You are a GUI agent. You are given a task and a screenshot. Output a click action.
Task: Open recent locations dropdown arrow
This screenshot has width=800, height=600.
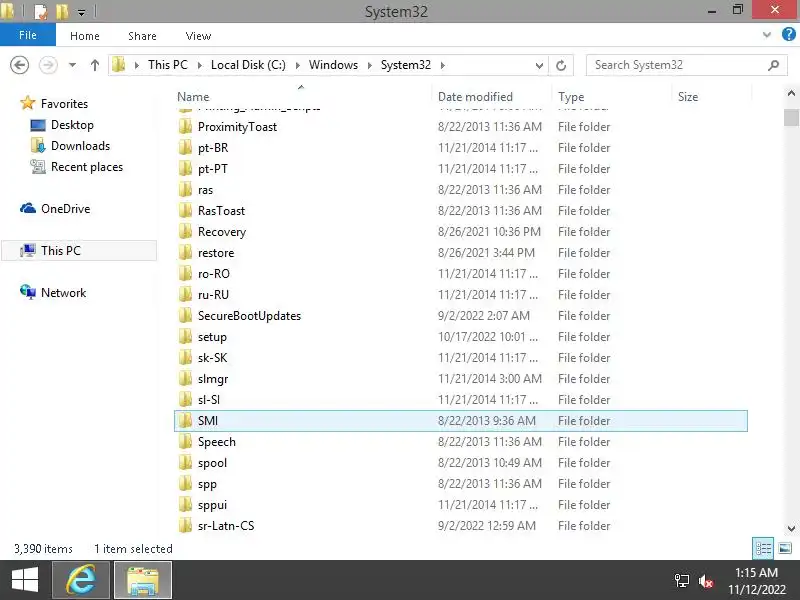click(72, 65)
